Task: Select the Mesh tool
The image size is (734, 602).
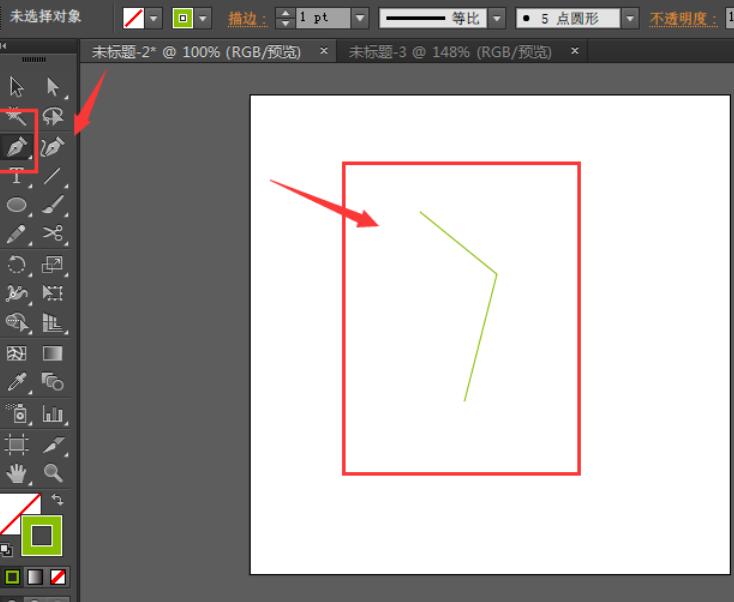Action: click(16, 353)
